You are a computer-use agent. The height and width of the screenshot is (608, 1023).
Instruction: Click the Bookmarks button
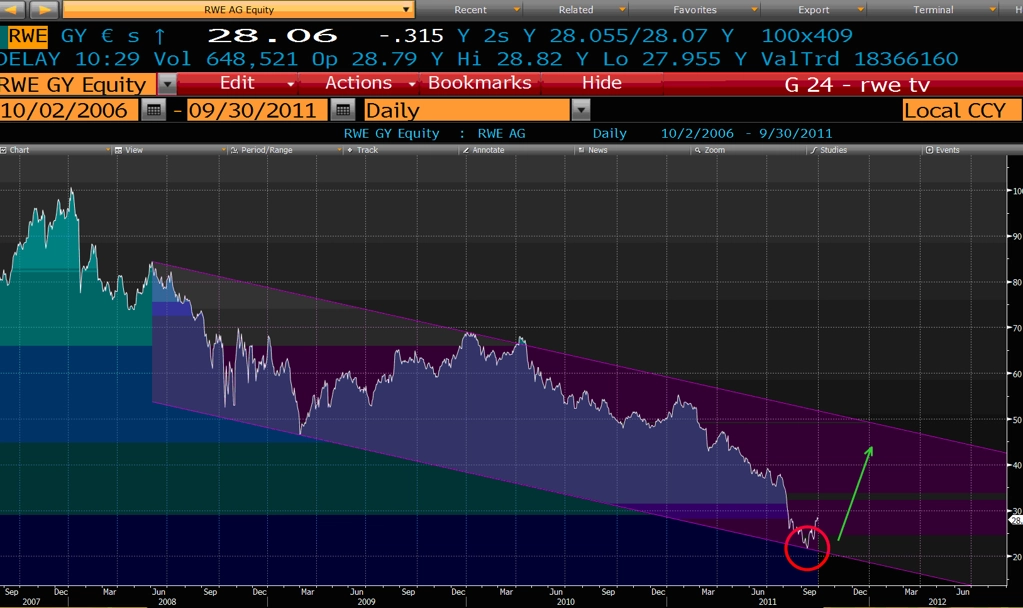coord(480,84)
